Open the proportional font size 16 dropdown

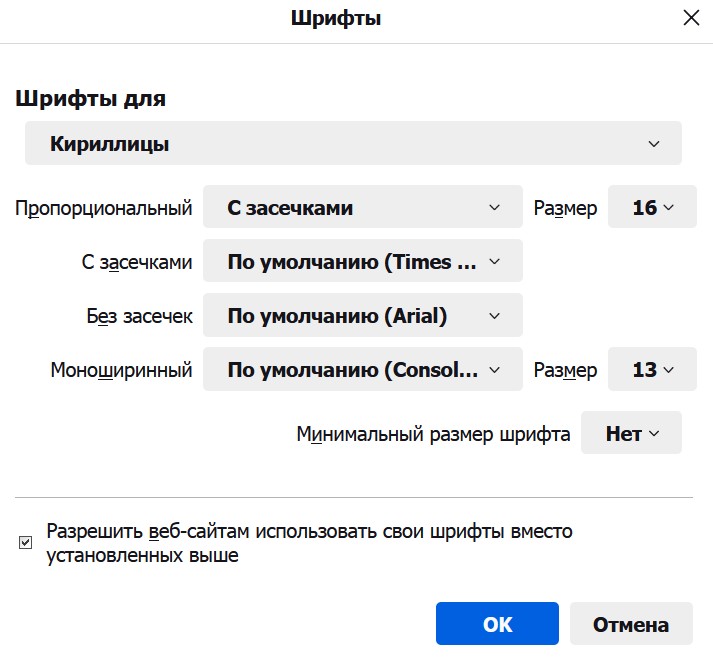click(x=652, y=208)
